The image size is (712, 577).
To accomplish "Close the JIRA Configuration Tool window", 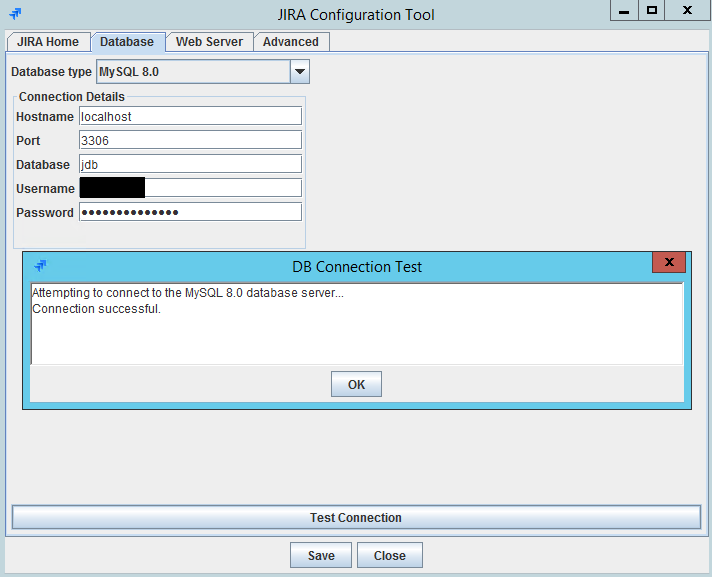I will [x=687, y=10].
